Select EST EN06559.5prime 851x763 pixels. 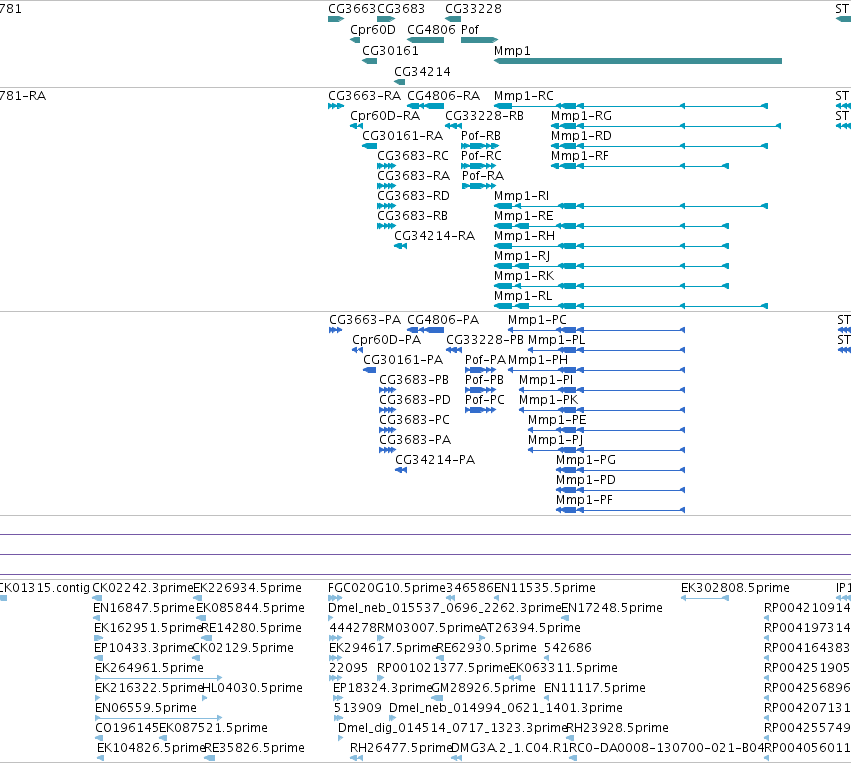click(x=158, y=718)
